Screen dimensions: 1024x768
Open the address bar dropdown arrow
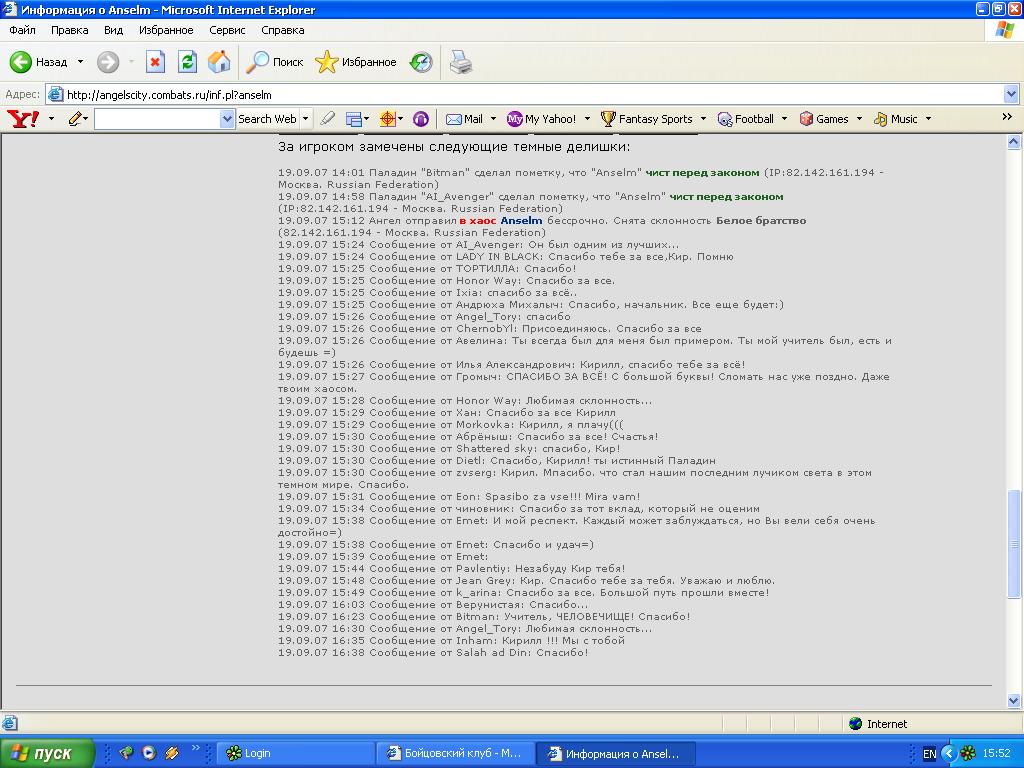pyautogui.click(x=1011, y=95)
